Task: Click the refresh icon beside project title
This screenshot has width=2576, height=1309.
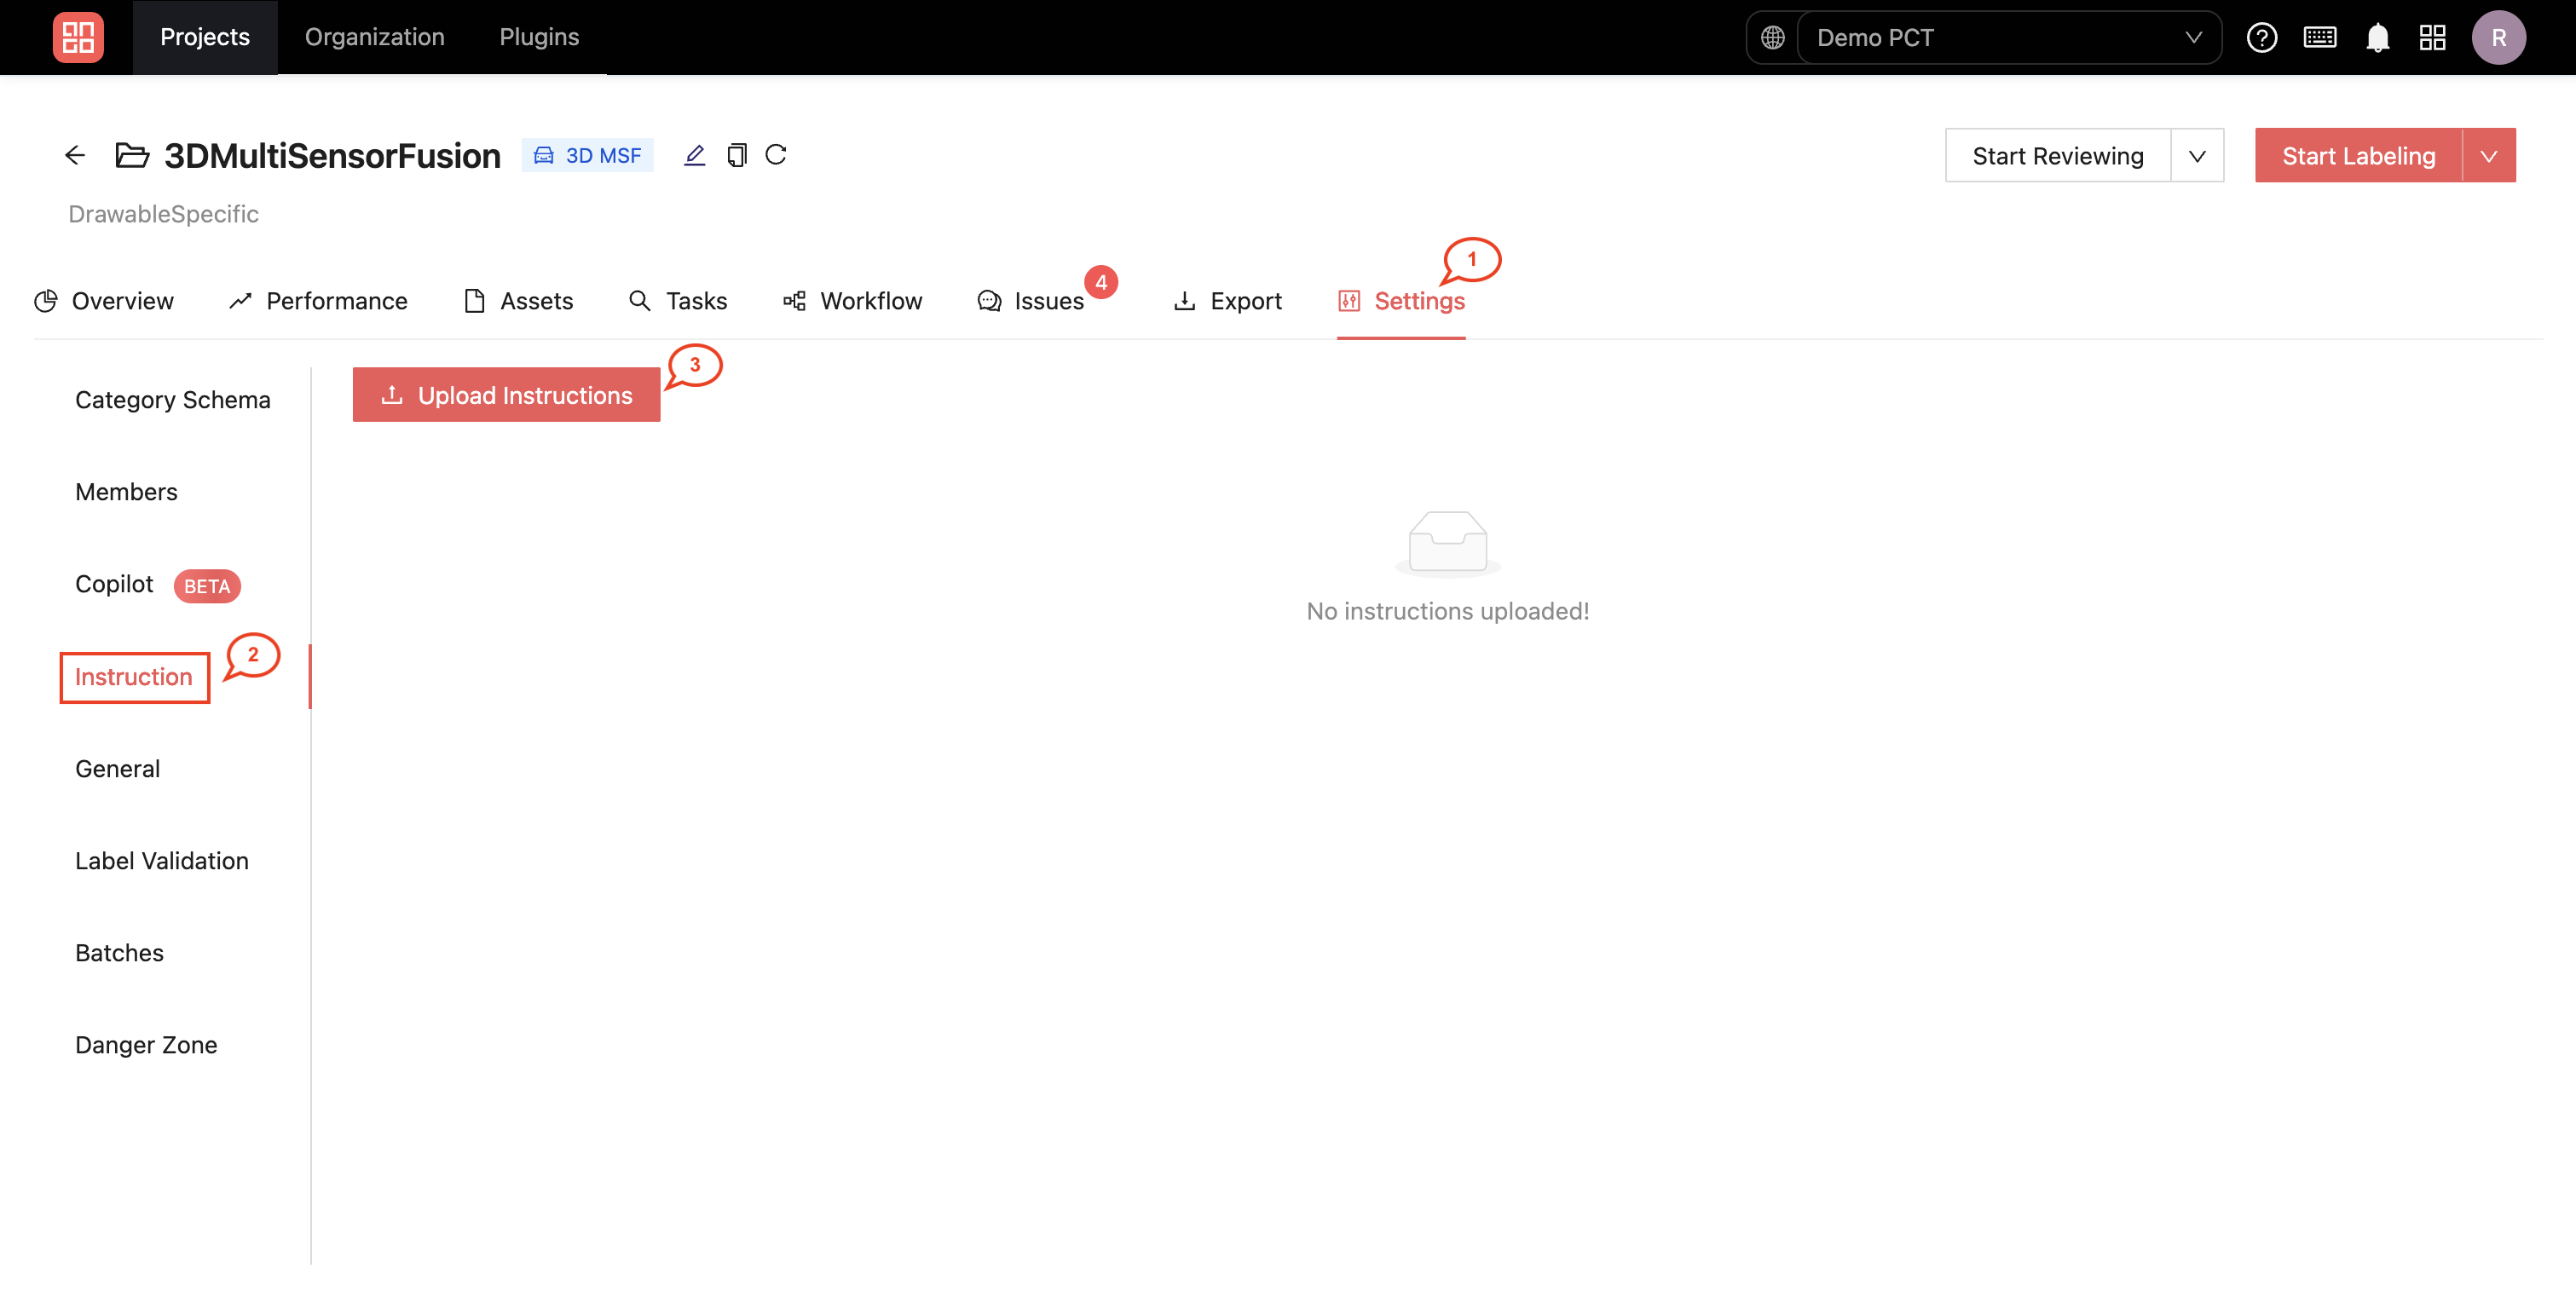Action: (775, 155)
